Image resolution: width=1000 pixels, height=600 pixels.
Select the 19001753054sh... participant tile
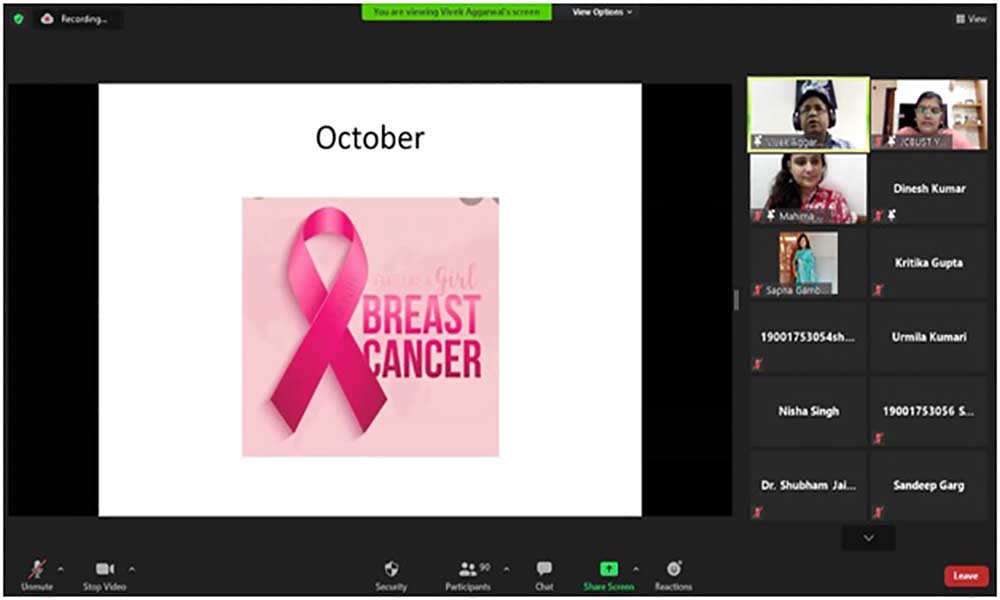pos(808,337)
